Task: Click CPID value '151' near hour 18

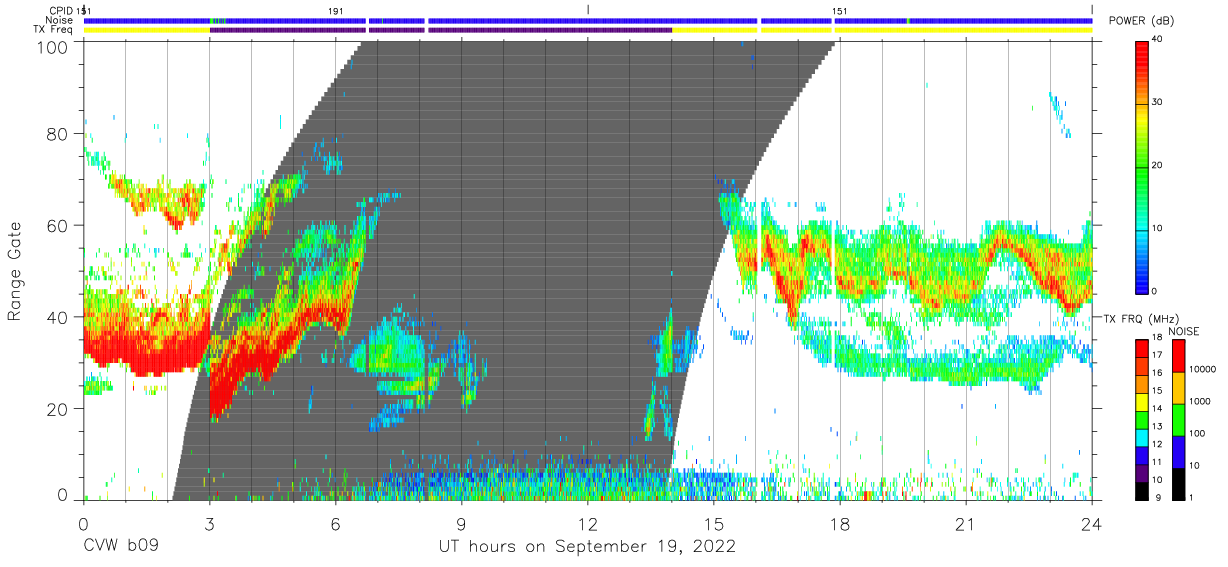Action: (x=840, y=11)
